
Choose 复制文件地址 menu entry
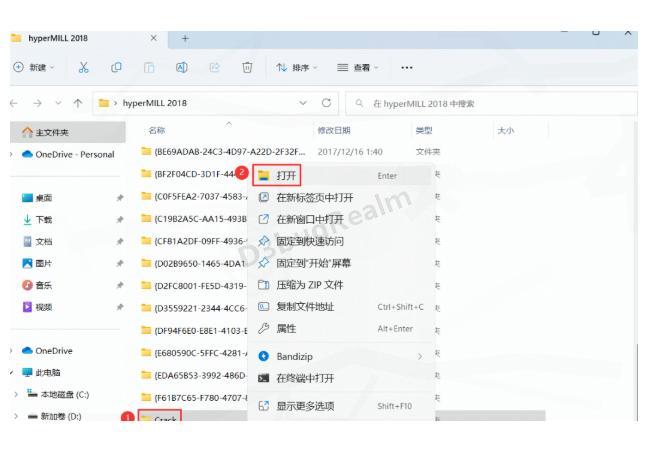340,307
